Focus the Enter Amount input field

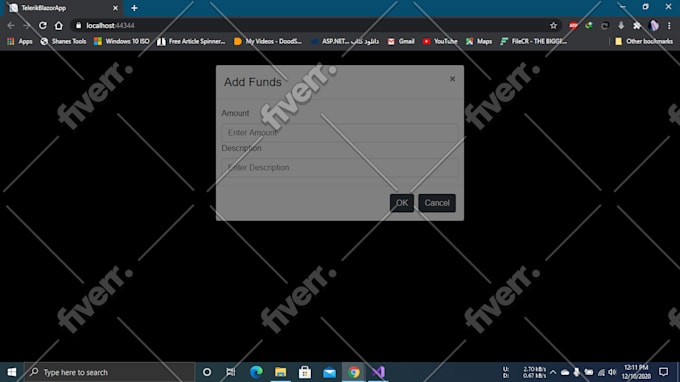pyautogui.click(x=340, y=133)
